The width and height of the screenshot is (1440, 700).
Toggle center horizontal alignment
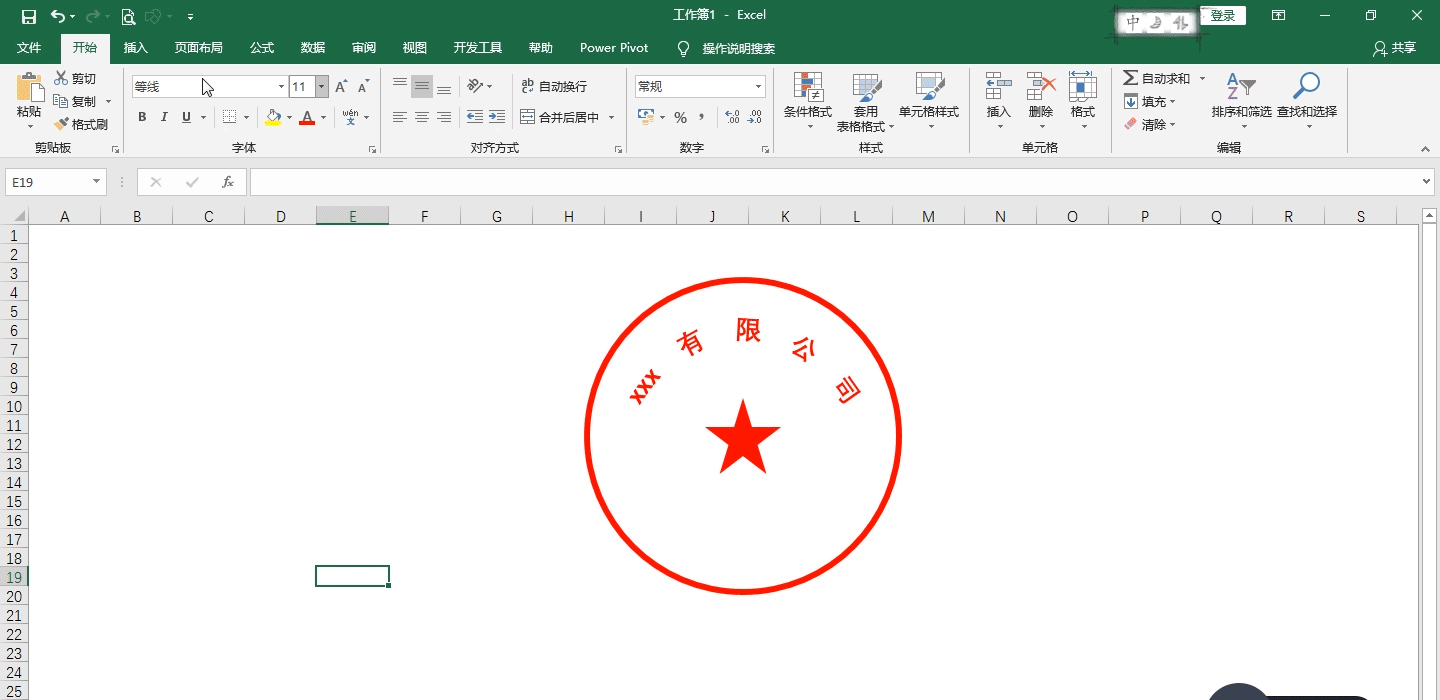pos(422,117)
